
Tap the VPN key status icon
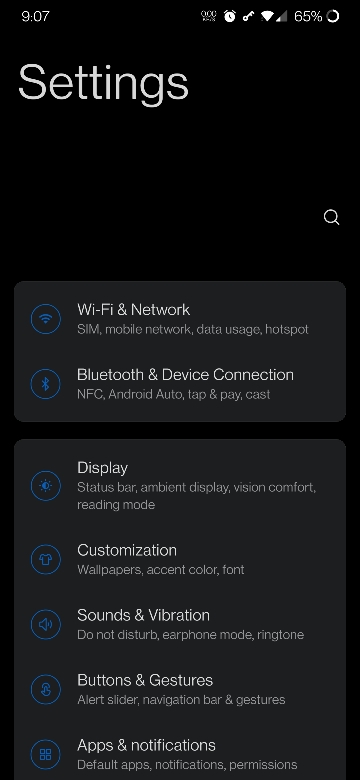[x=248, y=16]
